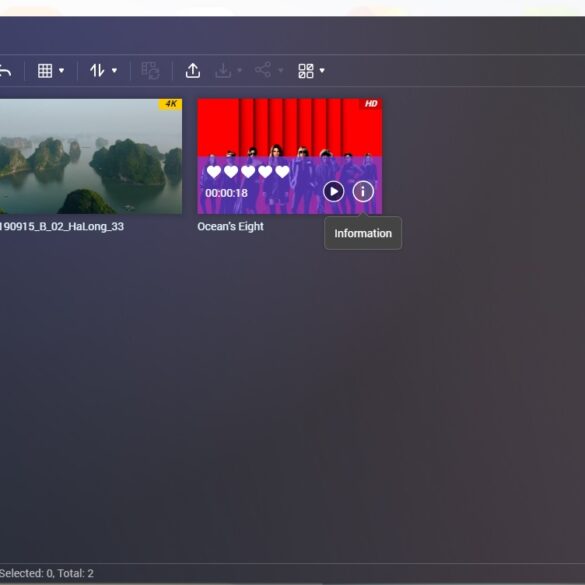Image resolution: width=585 pixels, height=585 pixels.
Task: Open Information for Ocean's Eight
Action: point(363,191)
